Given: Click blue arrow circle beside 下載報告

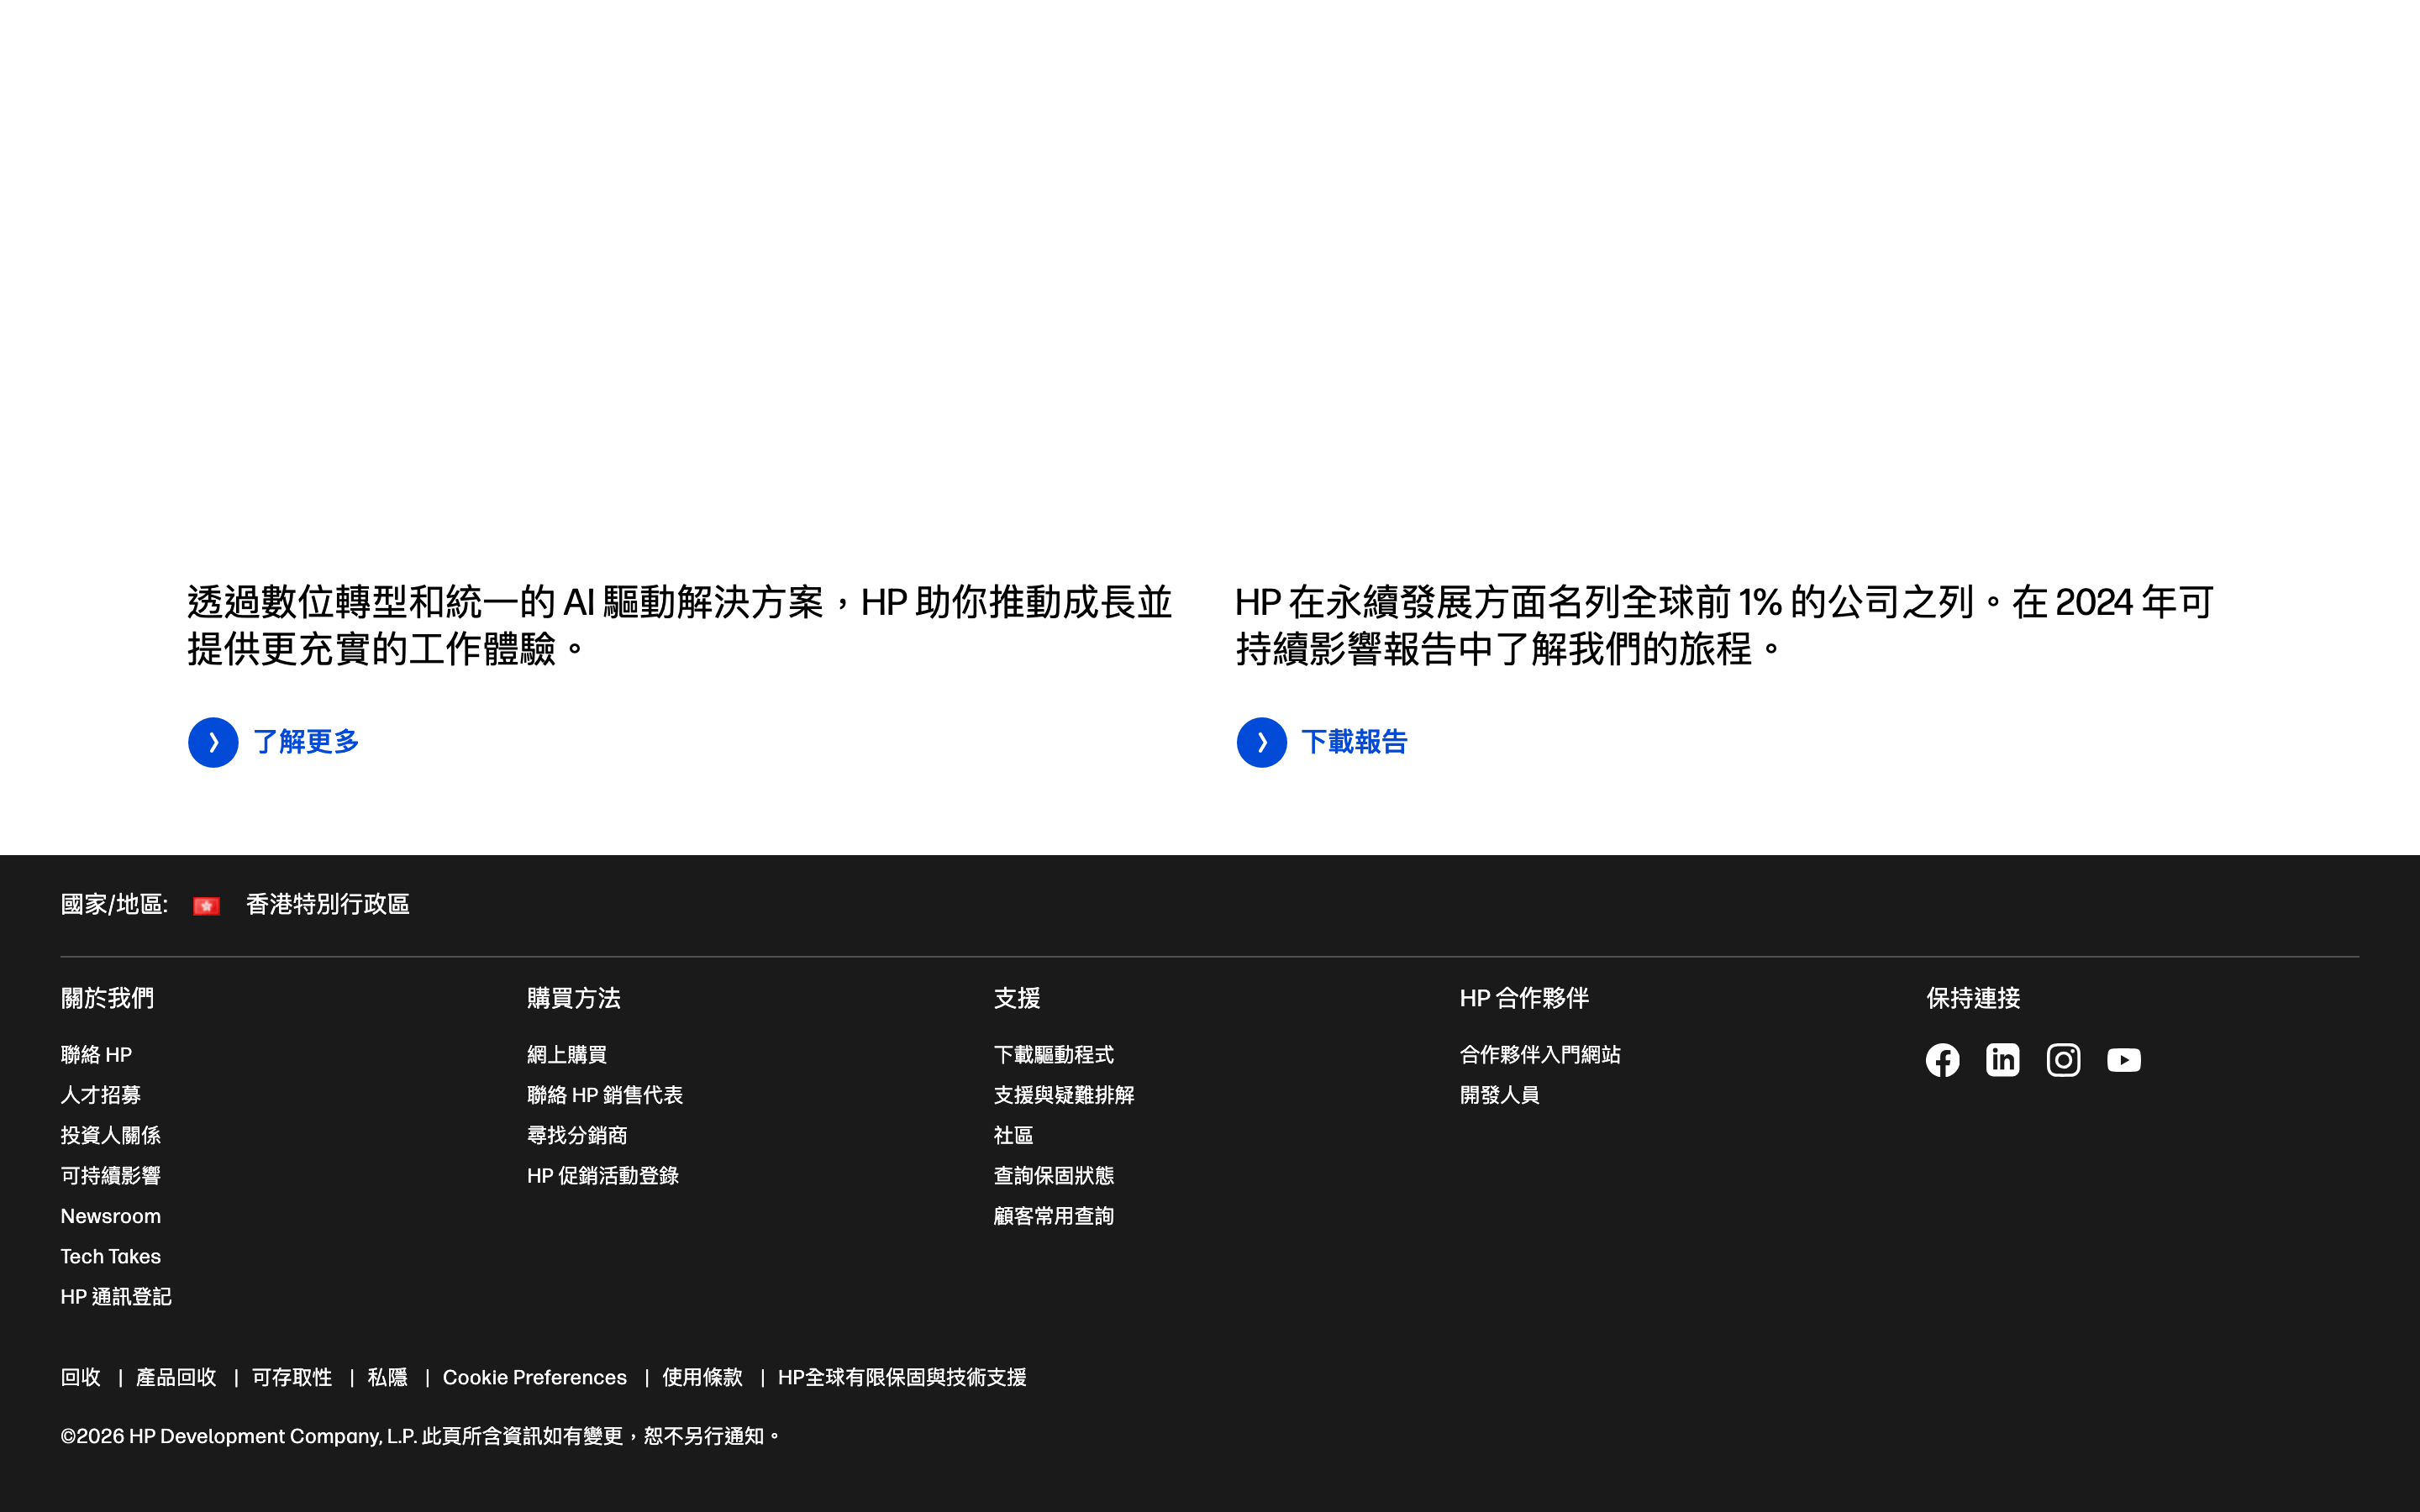Looking at the screenshot, I should [x=1261, y=742].
